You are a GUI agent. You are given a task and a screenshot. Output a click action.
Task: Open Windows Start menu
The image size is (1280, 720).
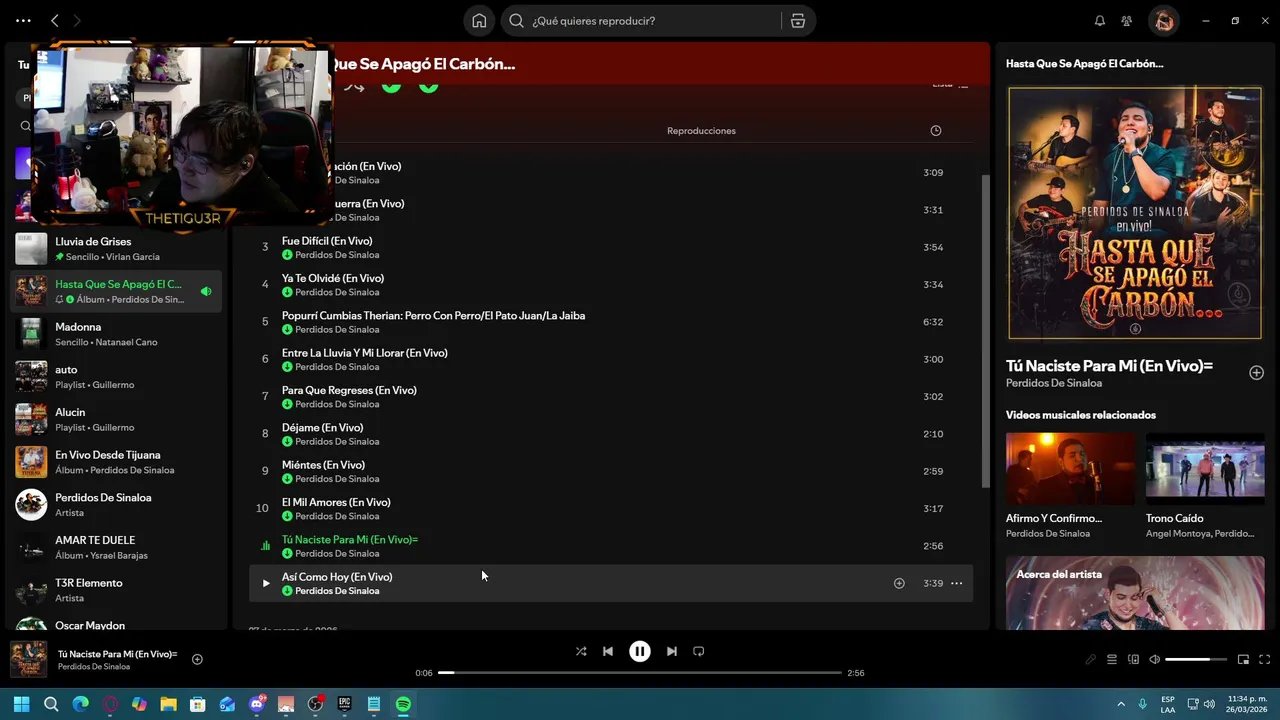tap(21, 704)
